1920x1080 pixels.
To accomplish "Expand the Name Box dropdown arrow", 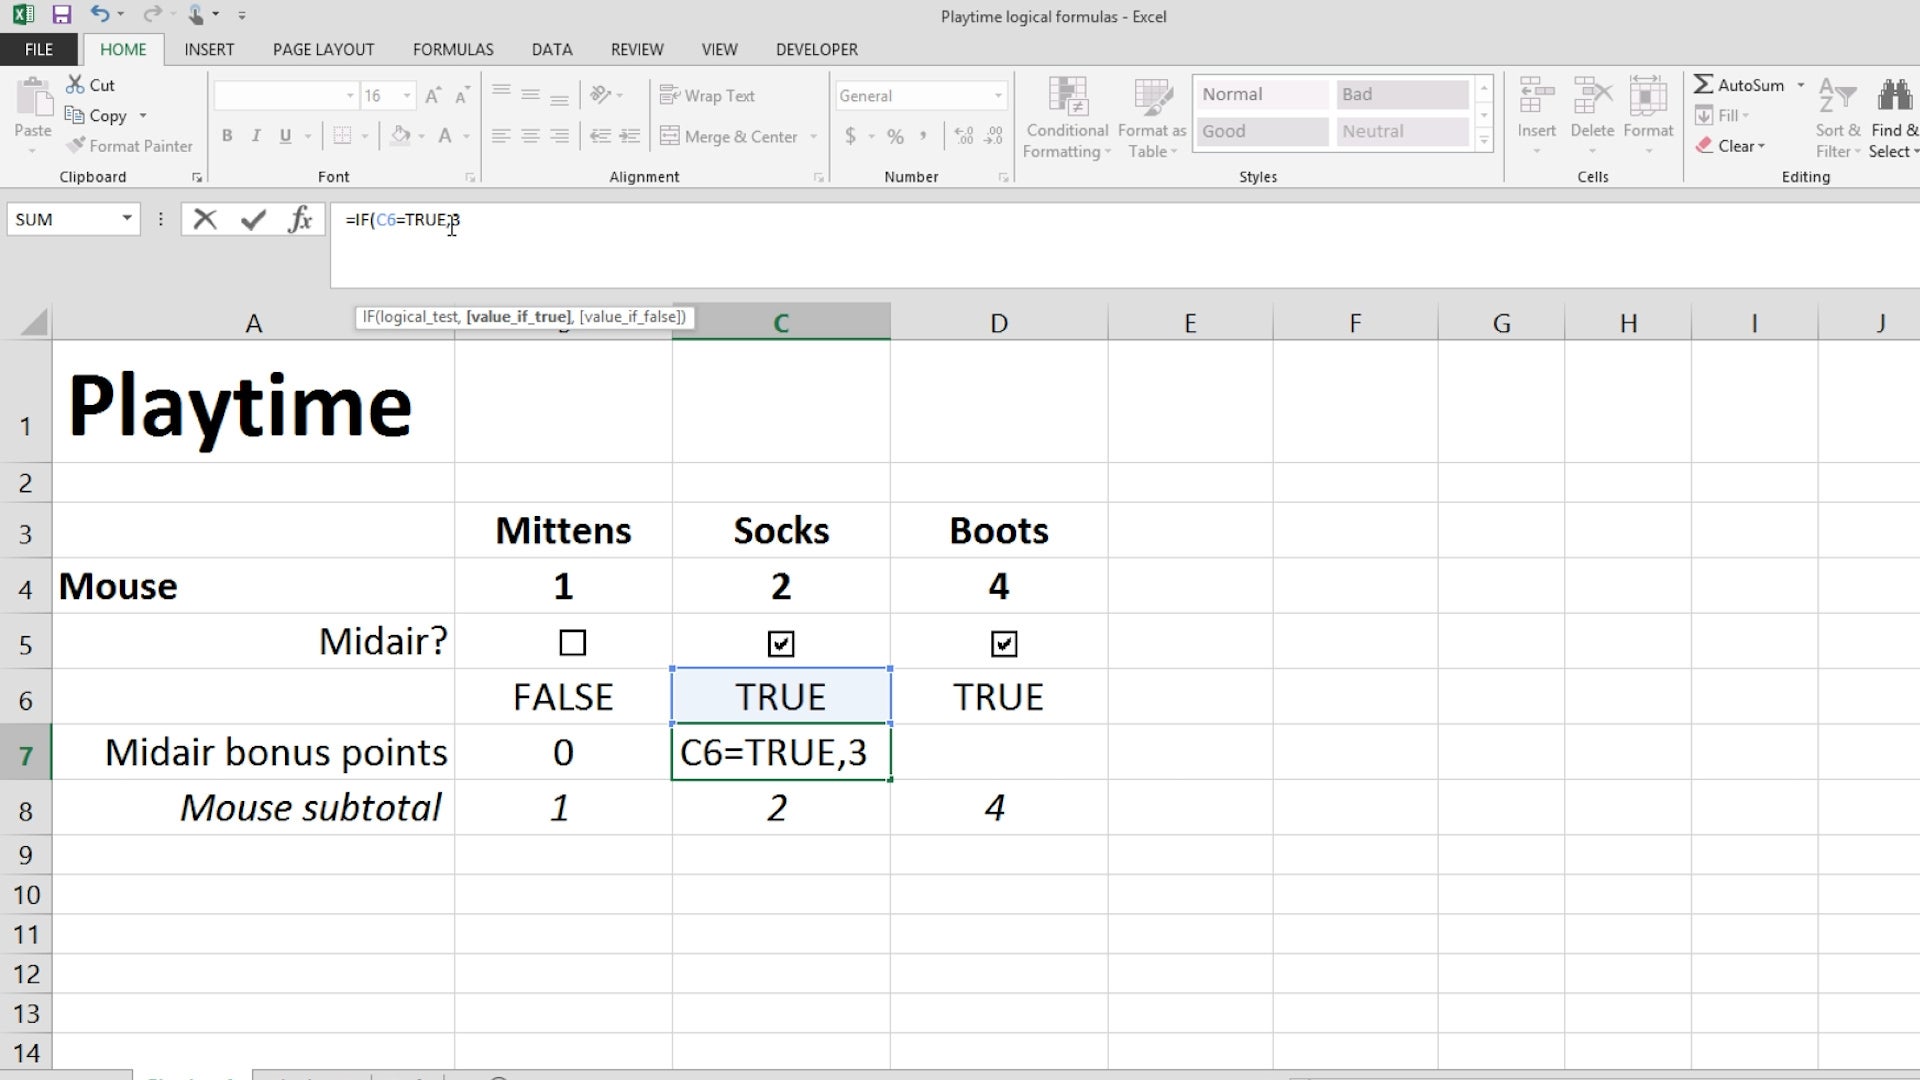I will (127, 219).
